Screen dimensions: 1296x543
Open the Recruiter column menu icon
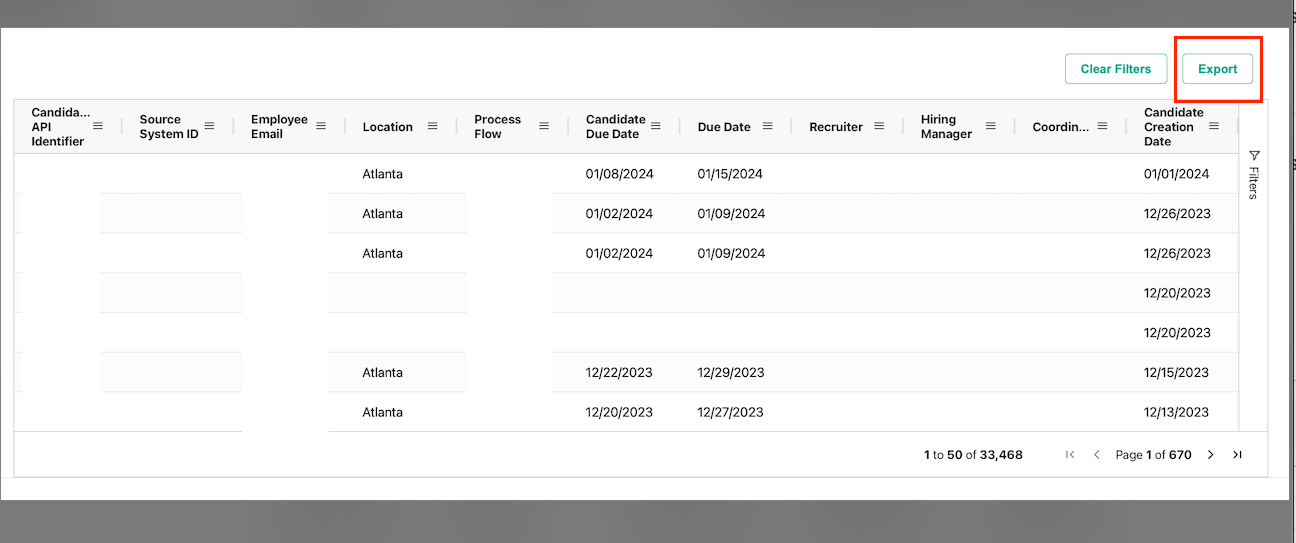(x=879, y=126)
